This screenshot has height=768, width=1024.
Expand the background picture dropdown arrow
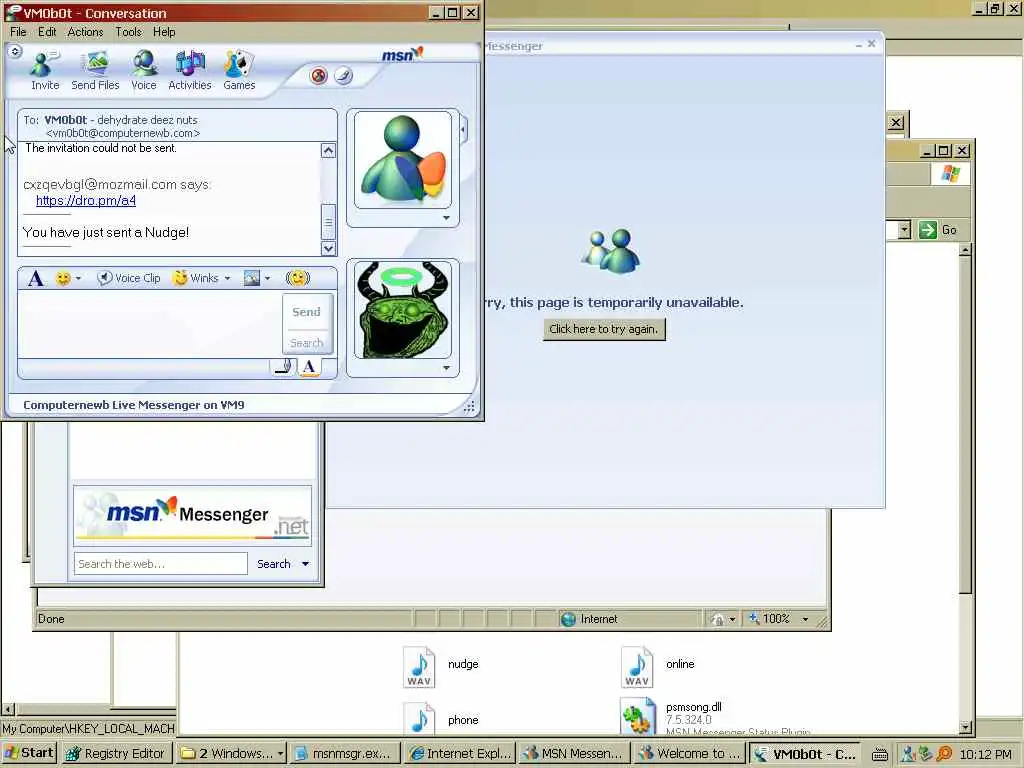pos(267,279)
